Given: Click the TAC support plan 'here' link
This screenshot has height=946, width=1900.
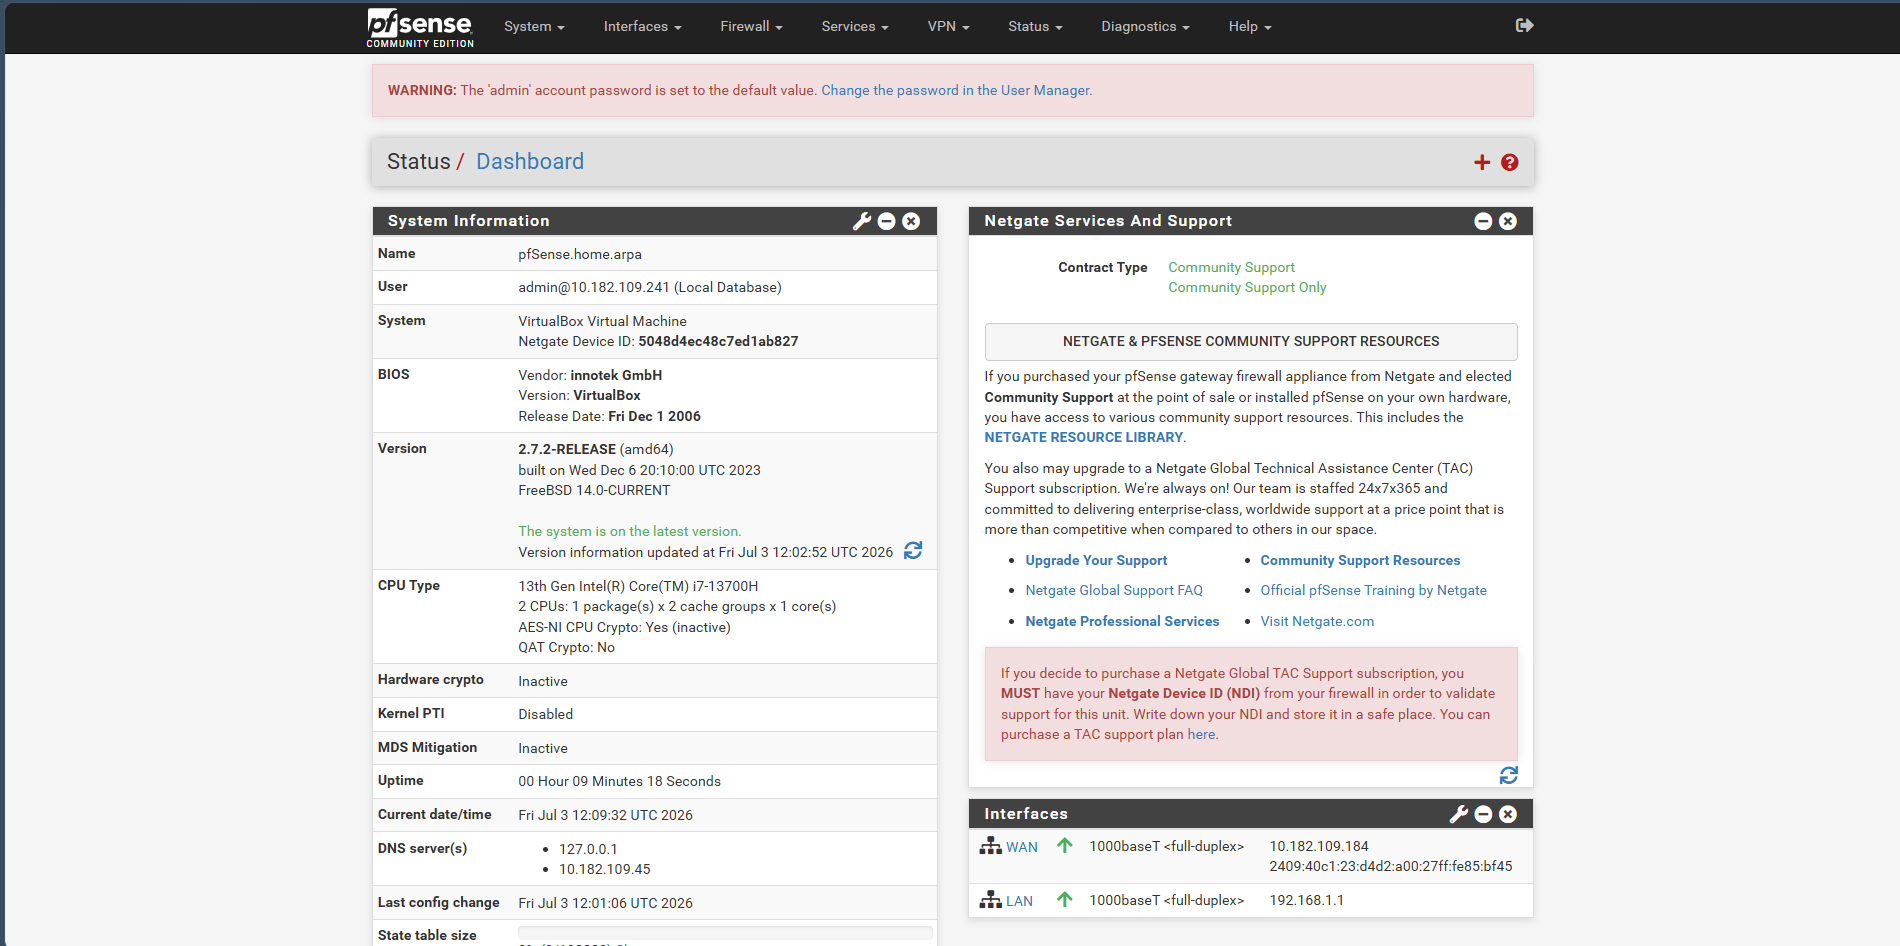Looking at the screenshot, I should (x=1201, y=735).
